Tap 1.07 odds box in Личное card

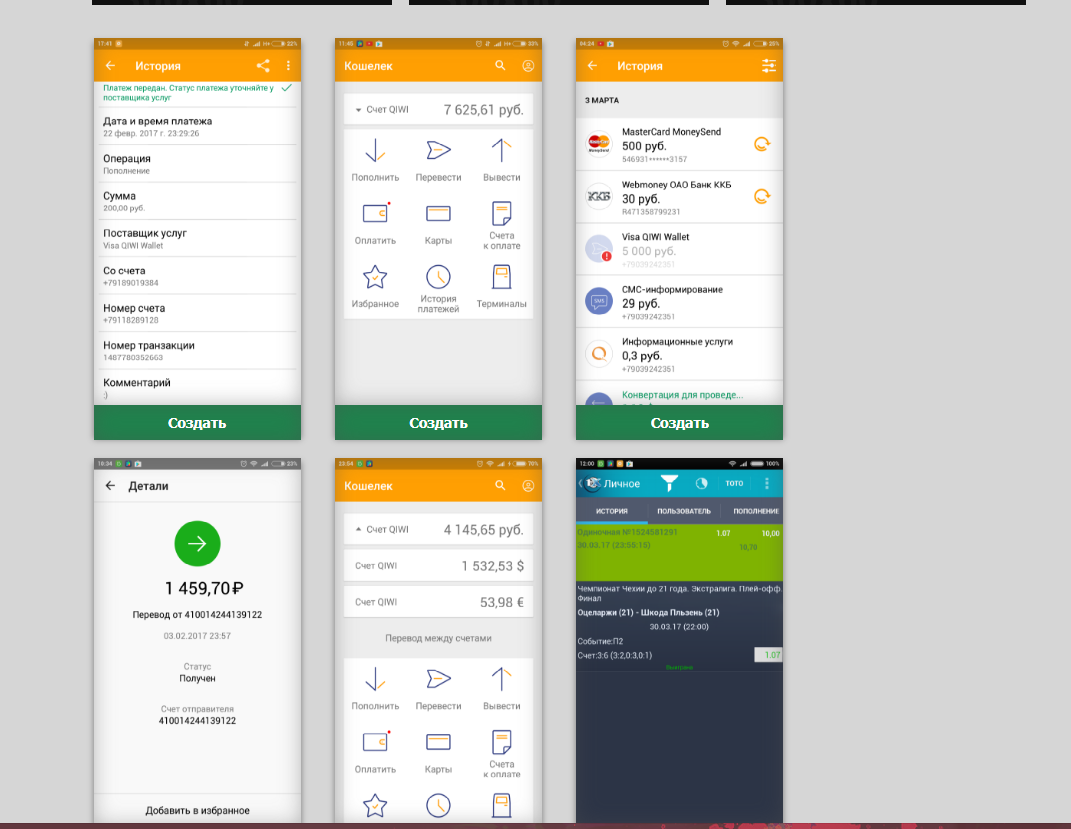point(768,655)
